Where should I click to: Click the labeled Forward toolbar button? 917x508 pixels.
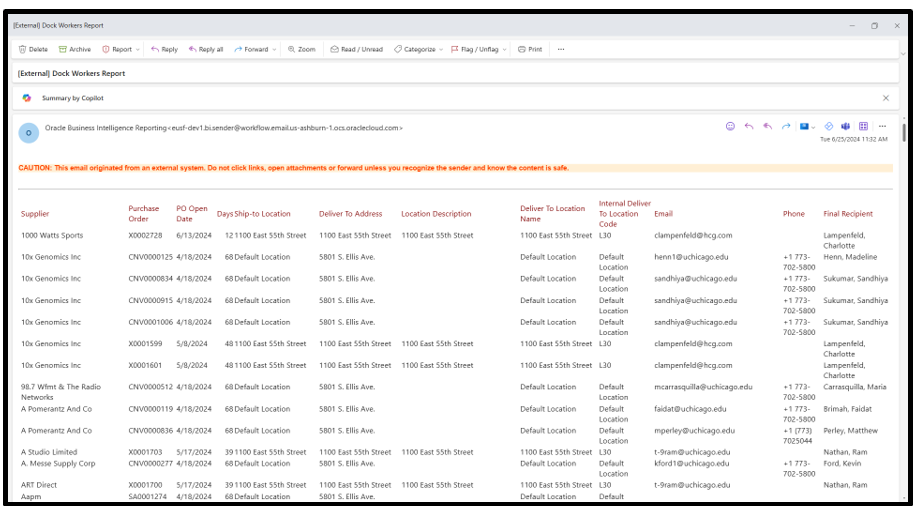pyautogui.click(x=251, y=50)
